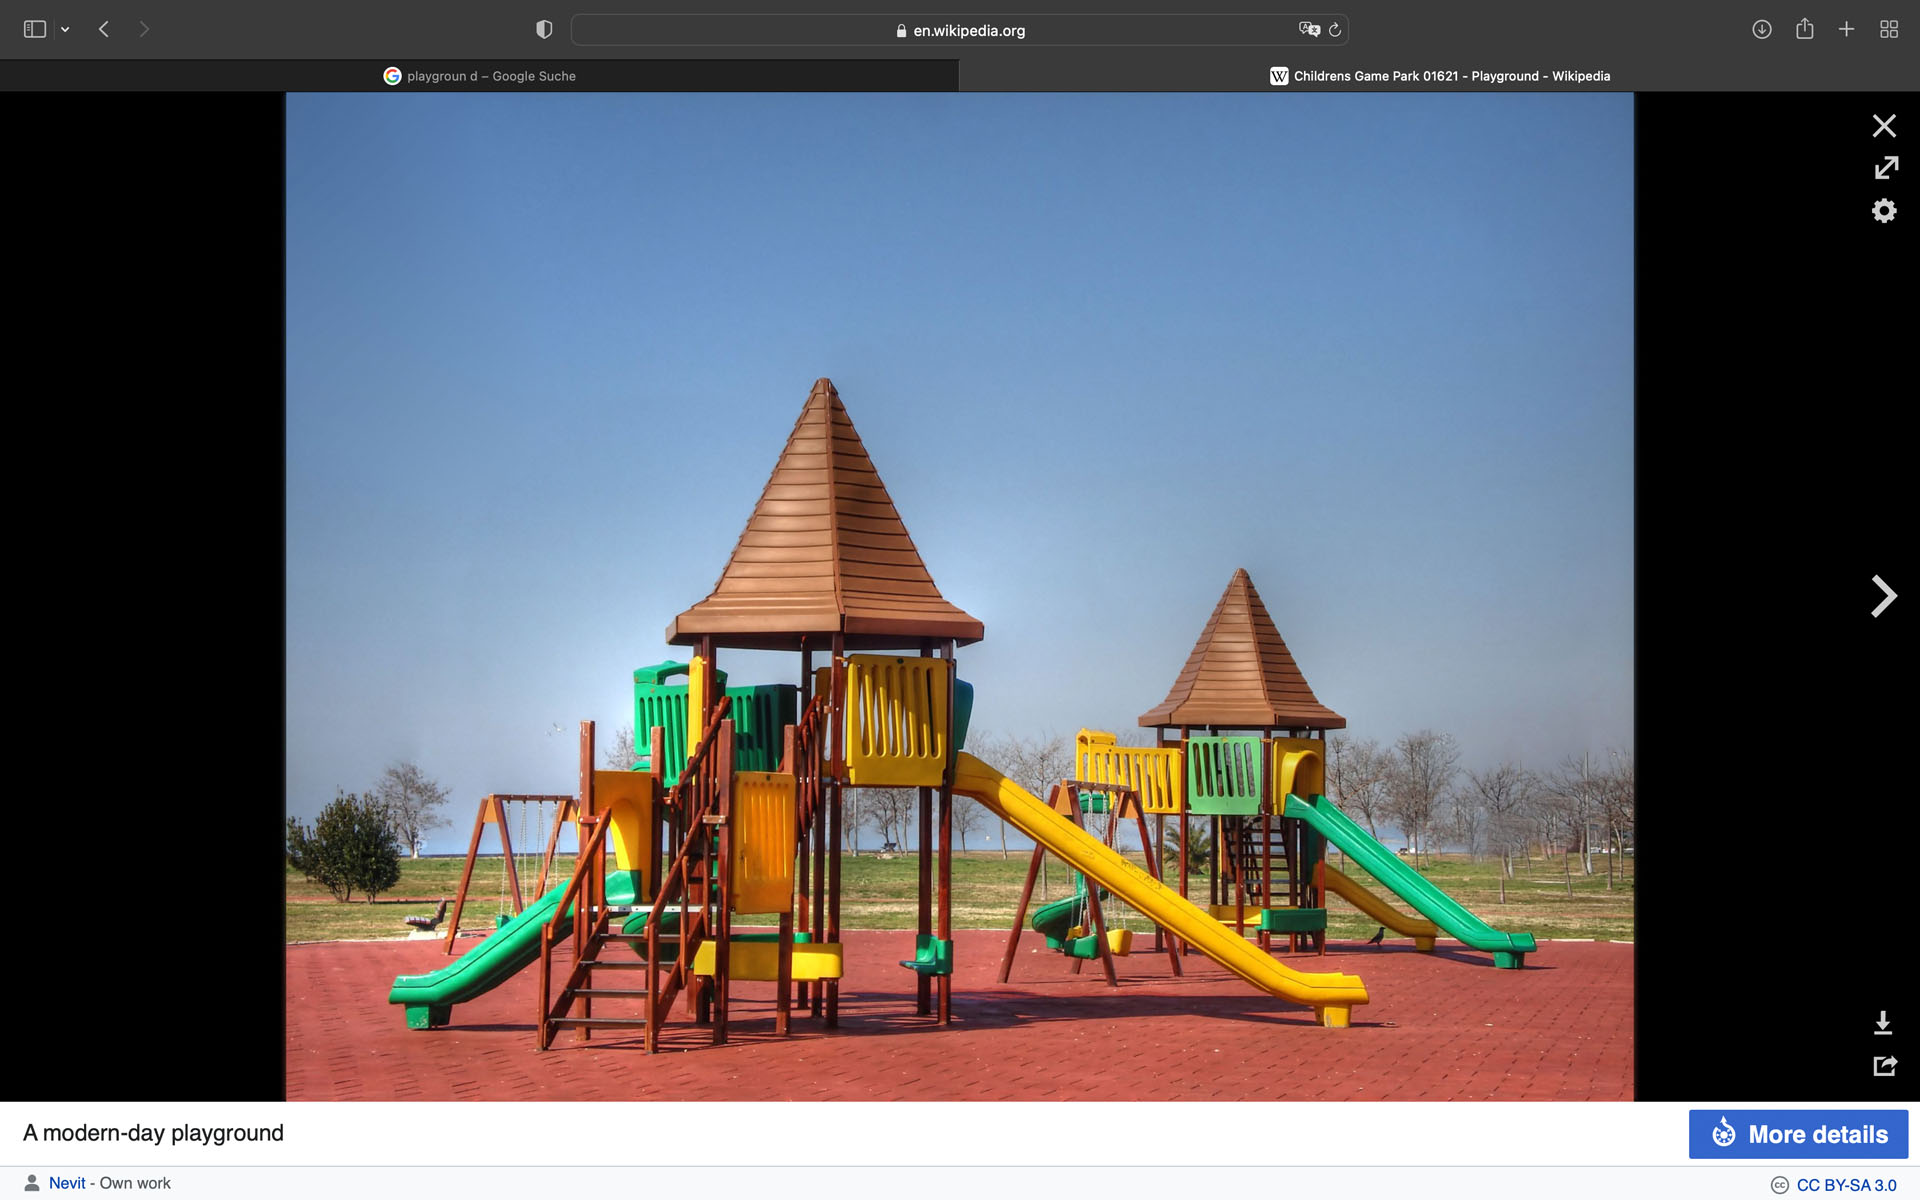Open media viewer settings gear
Viewport: 1920px width, 1200px height.
(x=1884, y=210)
